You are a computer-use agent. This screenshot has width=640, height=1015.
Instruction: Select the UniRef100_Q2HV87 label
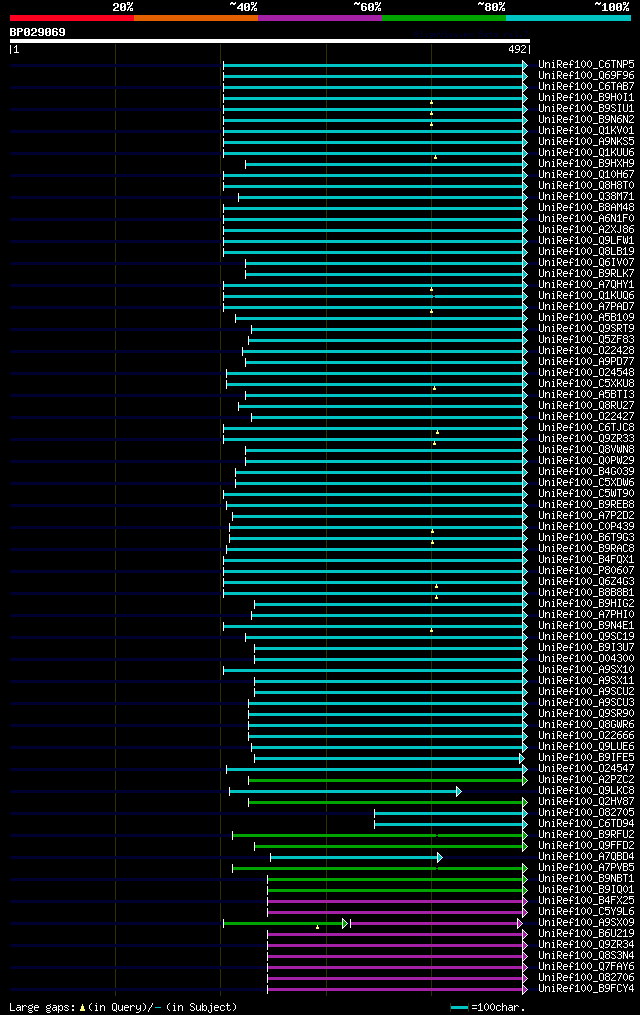[x=586, y=802]
